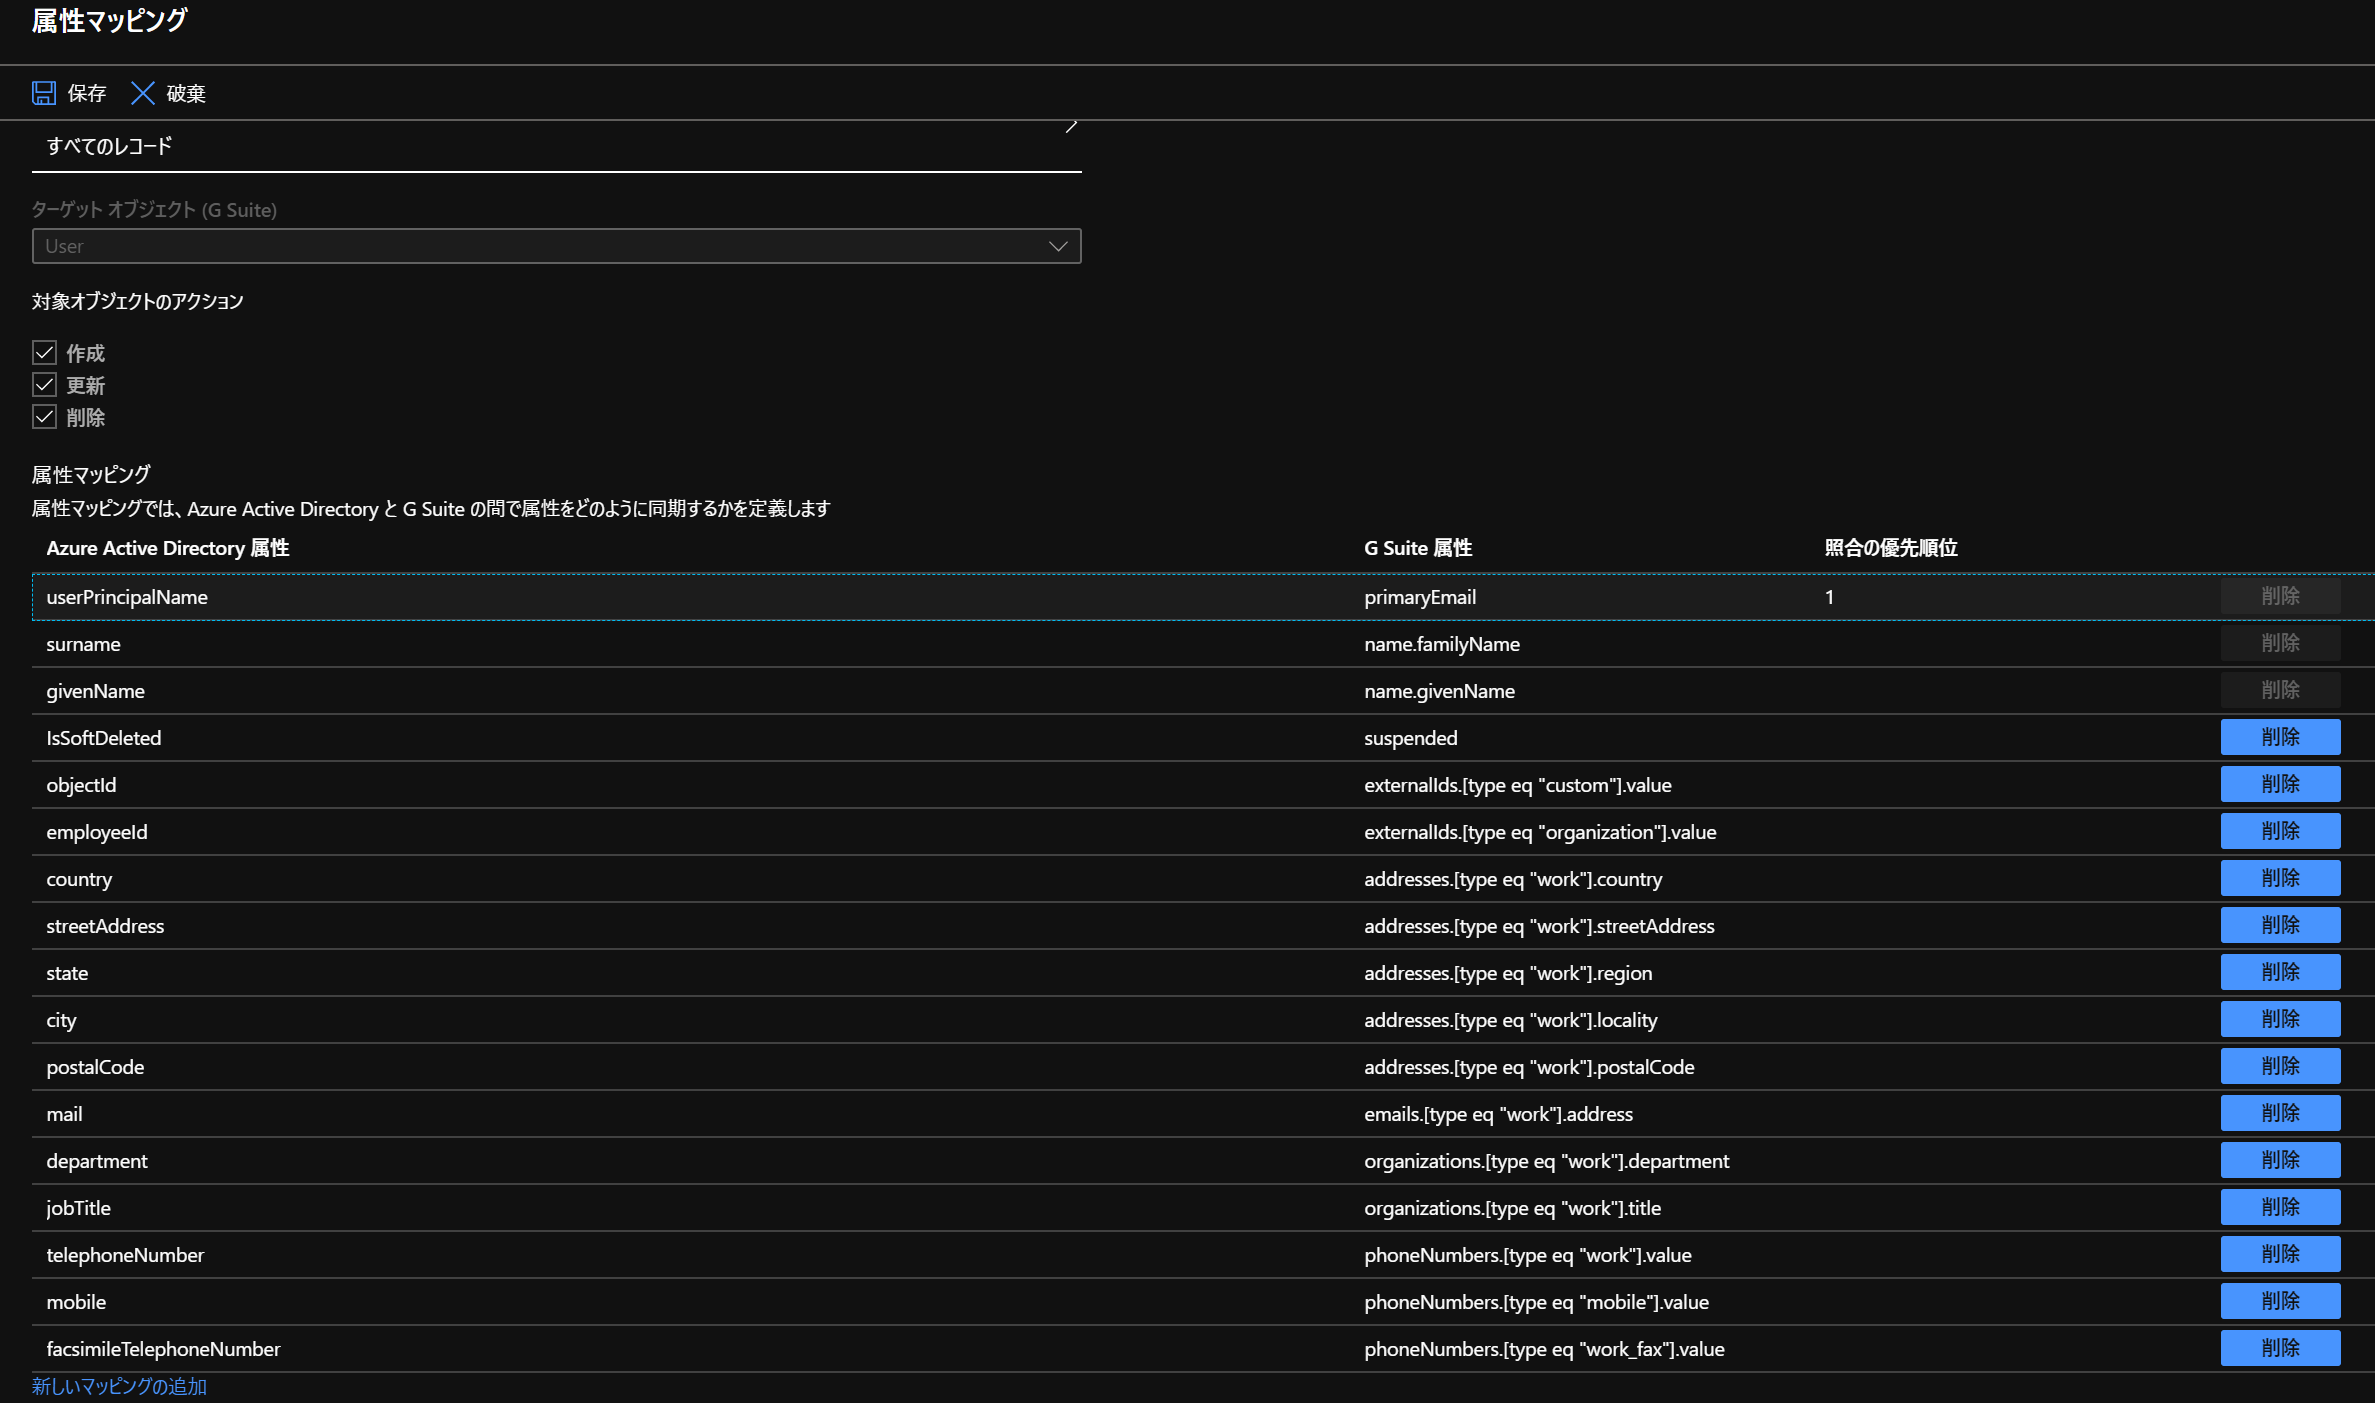Uncheck the 削除 (delete) action checkbox
Screen dimensions: 2375x1403
44,417
